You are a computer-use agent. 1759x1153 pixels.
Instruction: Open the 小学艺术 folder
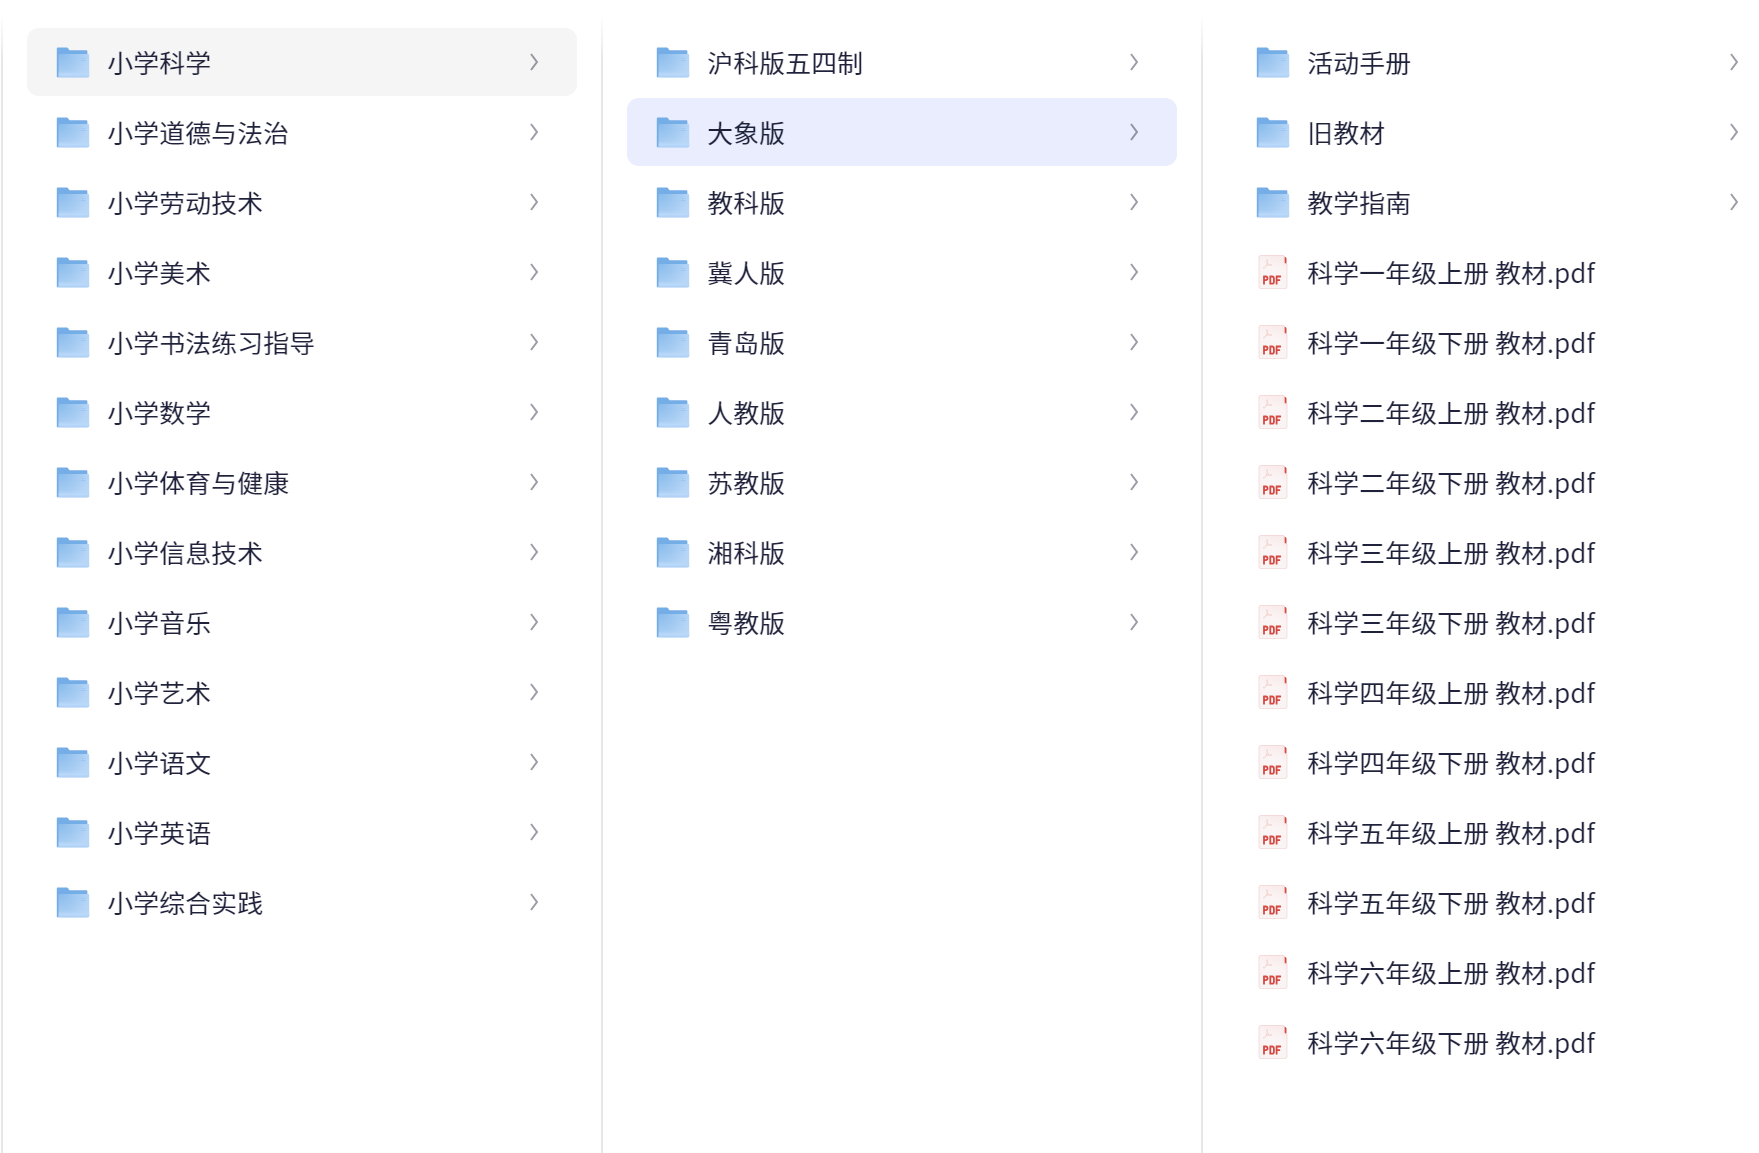tap(302, 692)
